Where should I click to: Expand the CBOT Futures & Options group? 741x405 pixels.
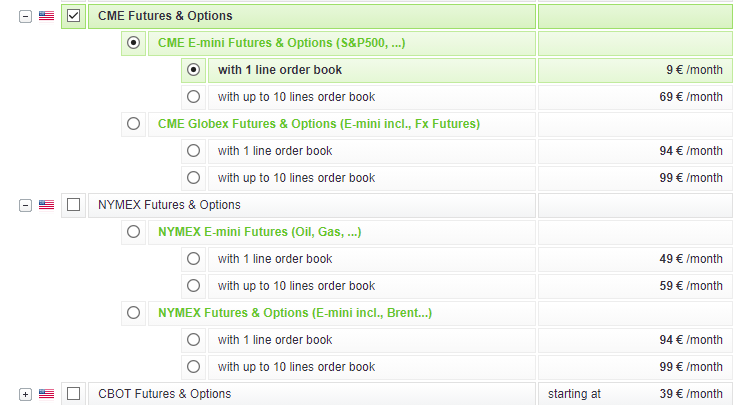pyautogui.click(x=25, y=394)
